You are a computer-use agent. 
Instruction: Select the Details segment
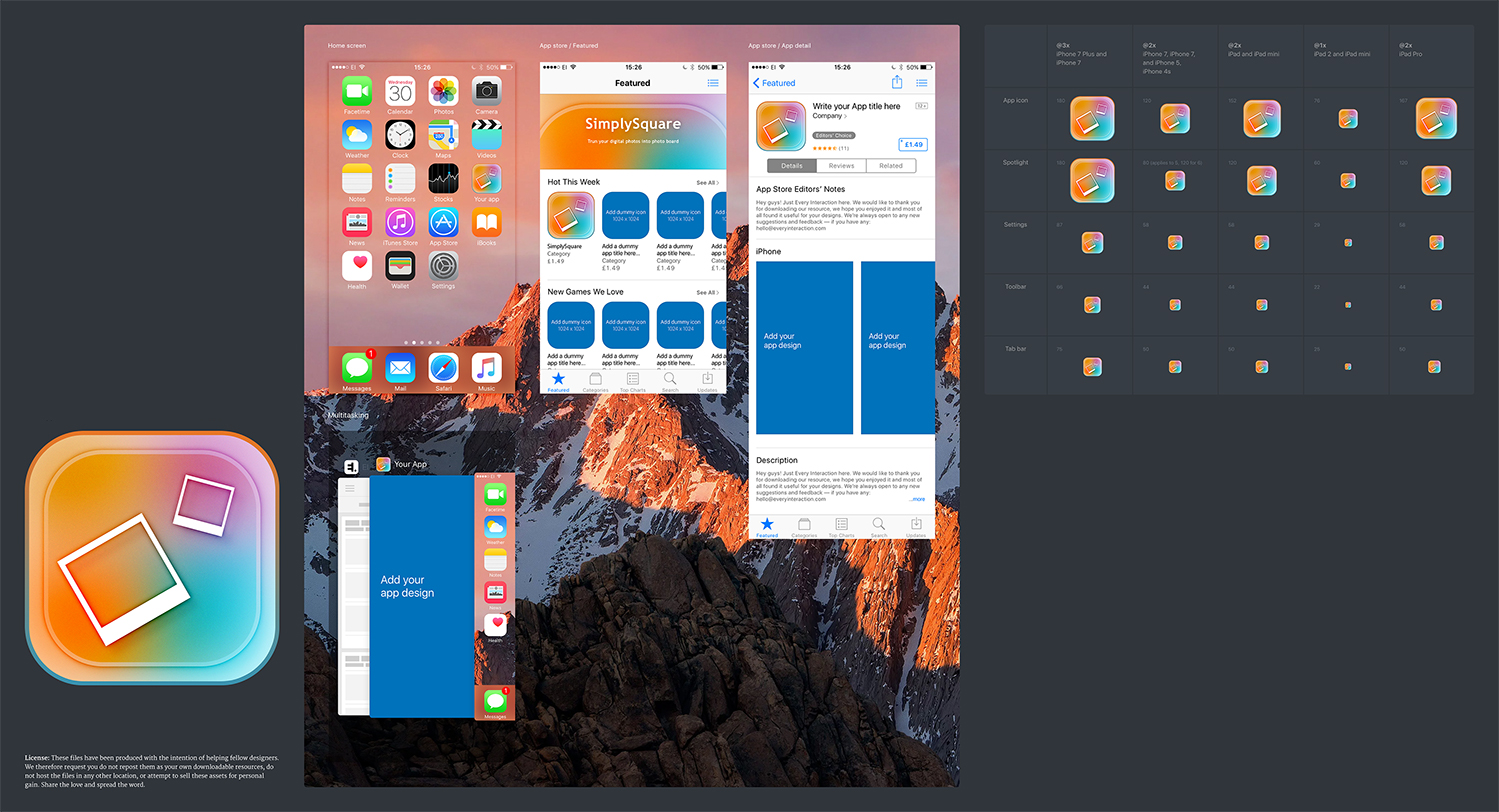(x=792, y=166)
